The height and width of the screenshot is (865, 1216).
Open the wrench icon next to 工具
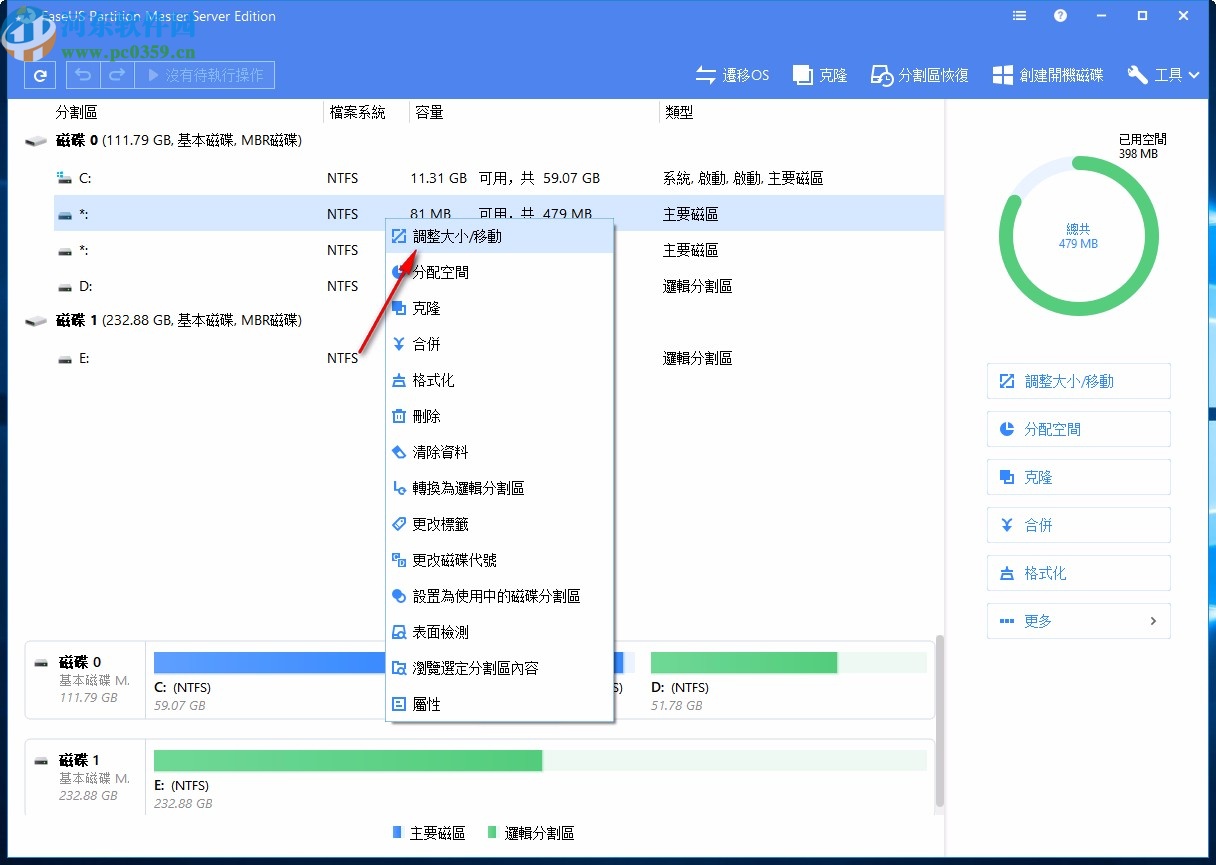1137,74
